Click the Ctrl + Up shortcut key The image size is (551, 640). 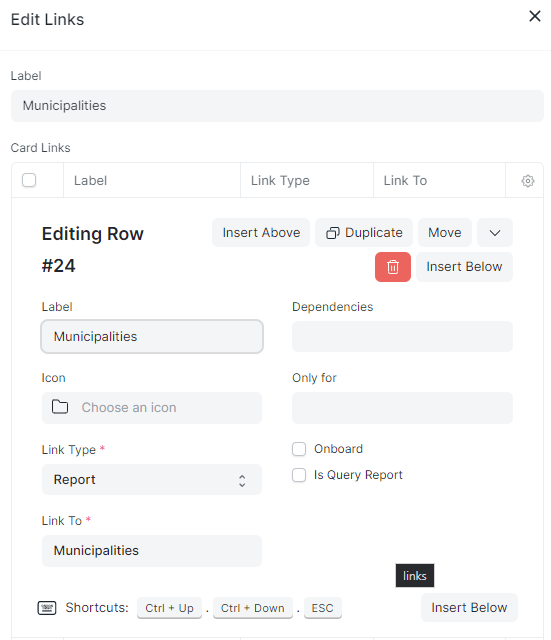[169, 608]
